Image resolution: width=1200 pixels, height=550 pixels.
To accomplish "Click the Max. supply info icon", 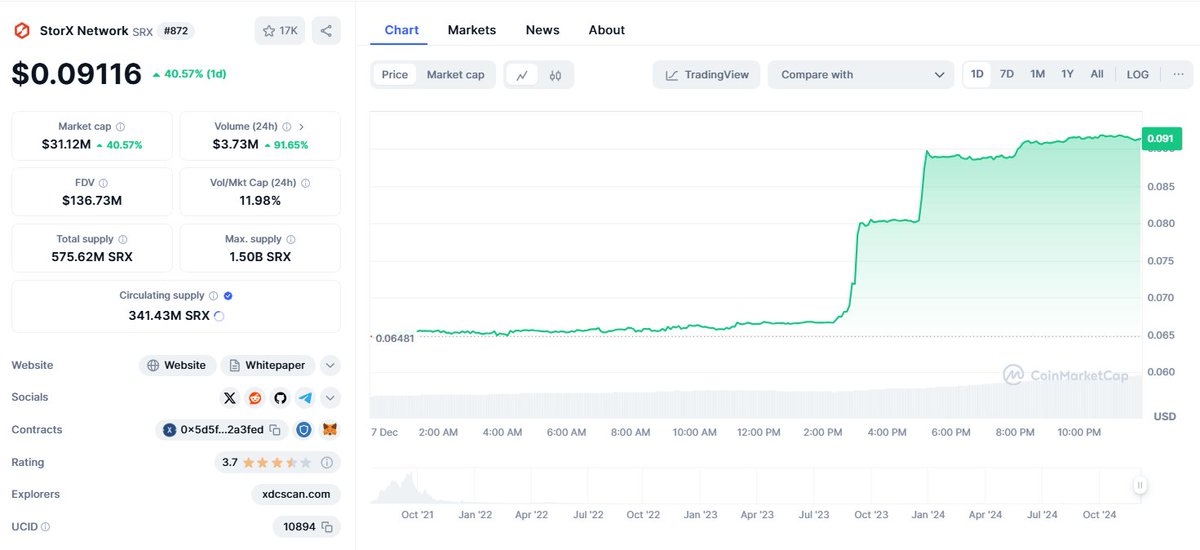I will point(290,239).
